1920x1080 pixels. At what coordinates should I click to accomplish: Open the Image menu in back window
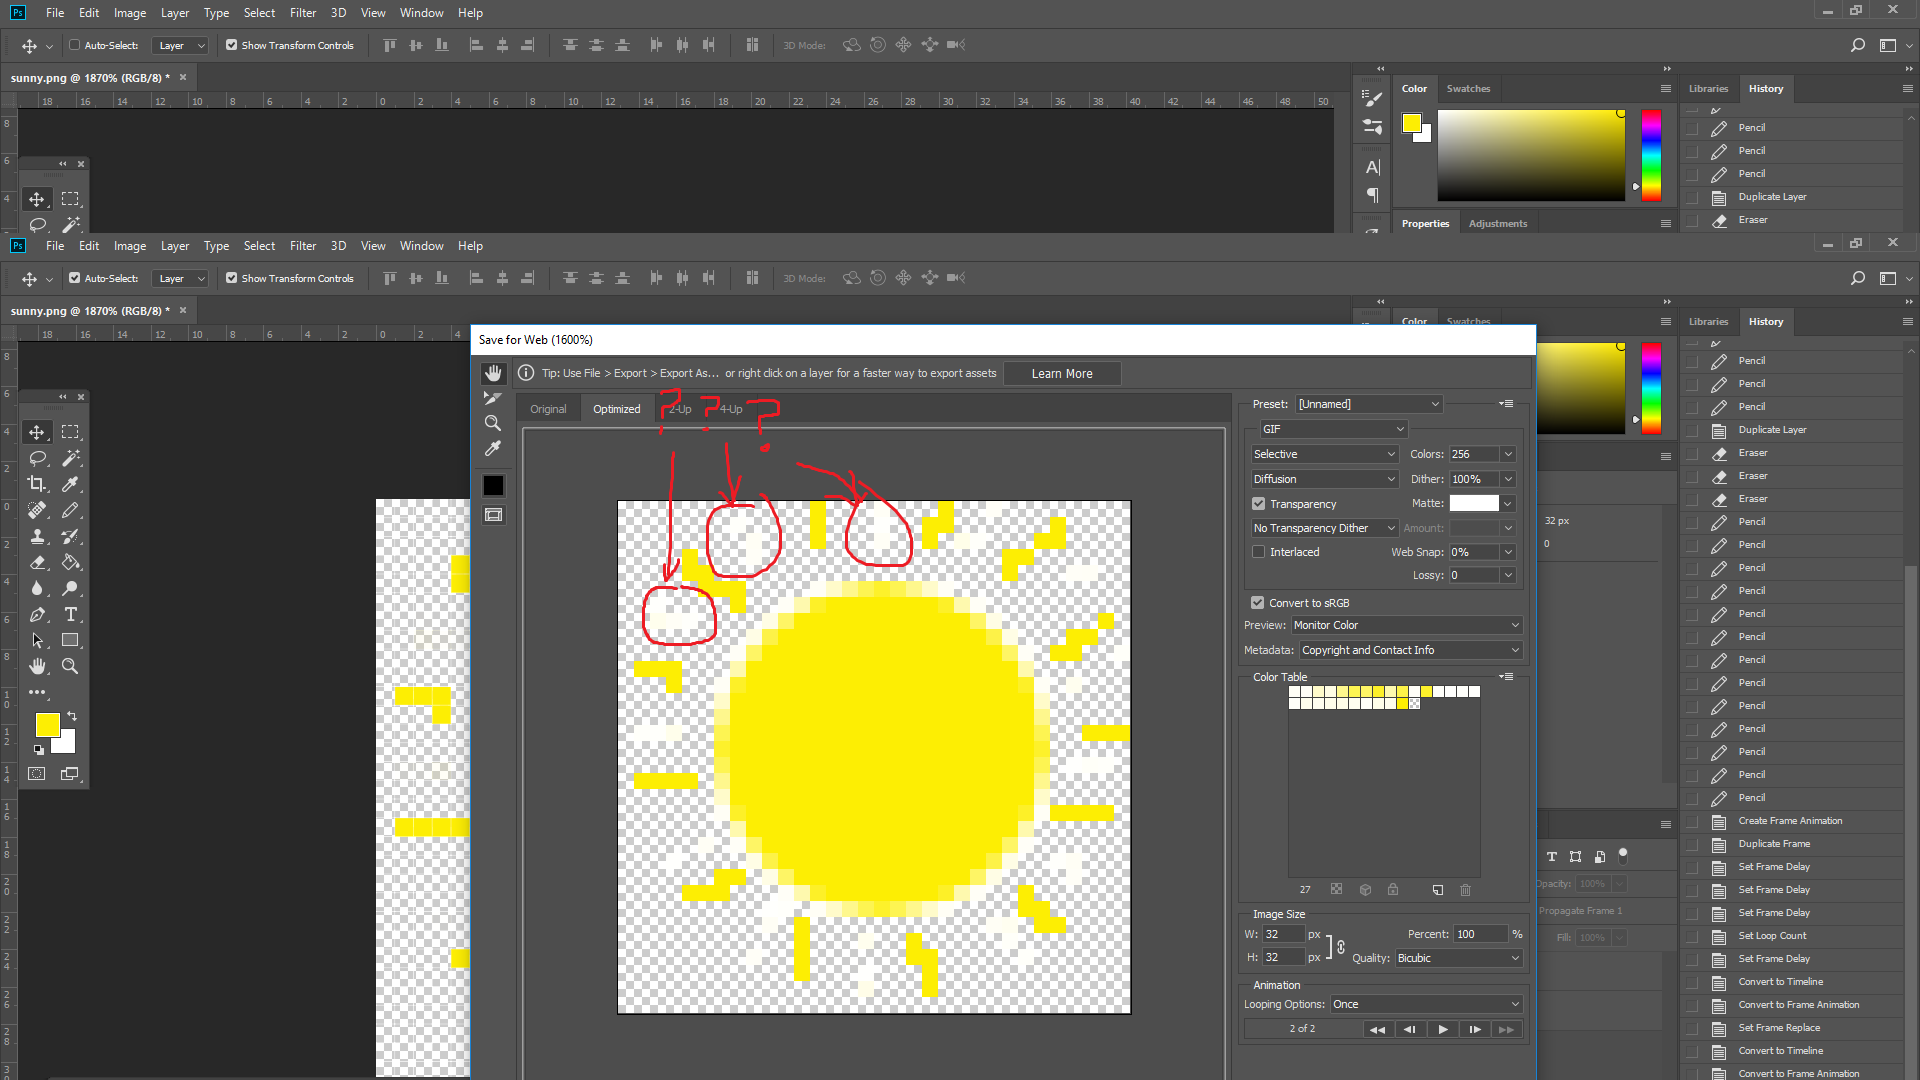click(130, 13)
